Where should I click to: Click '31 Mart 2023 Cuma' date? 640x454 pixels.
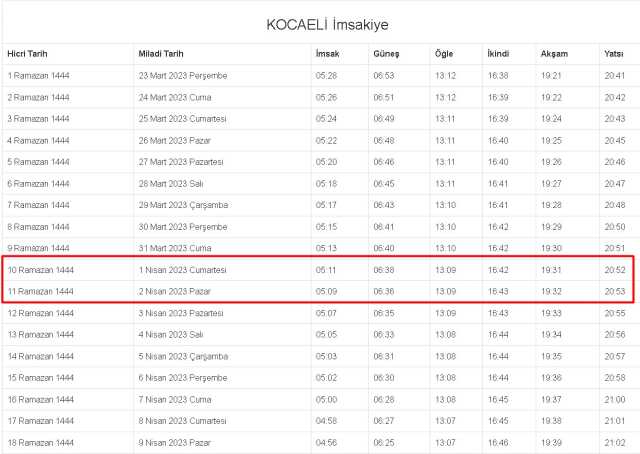(x=175, y=248)
